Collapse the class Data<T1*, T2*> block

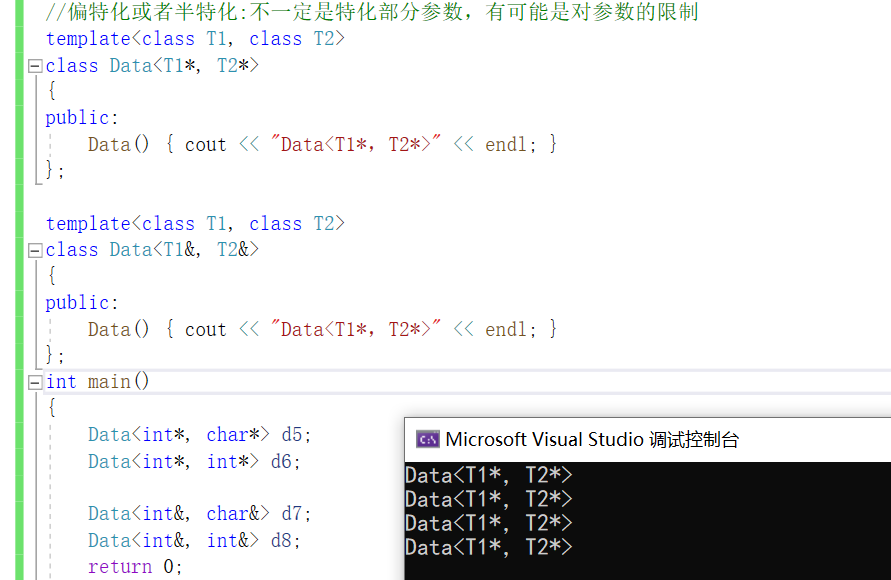35,66
